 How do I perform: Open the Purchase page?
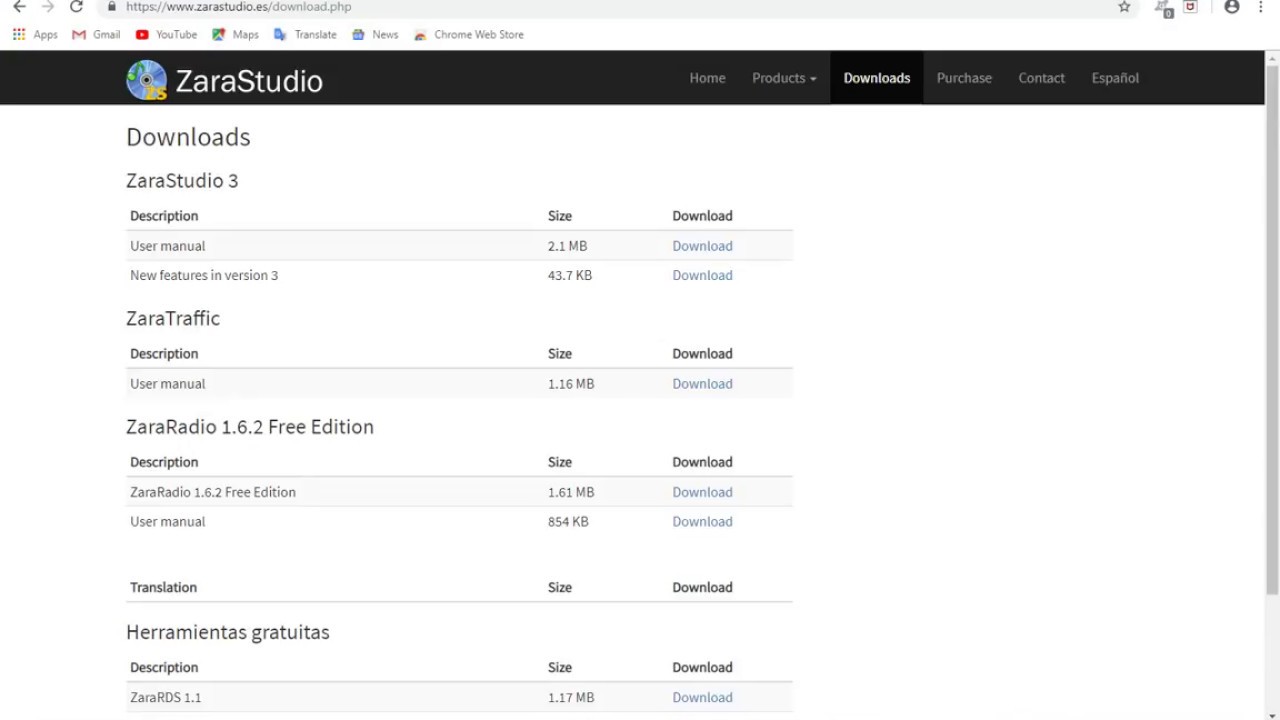964,78
